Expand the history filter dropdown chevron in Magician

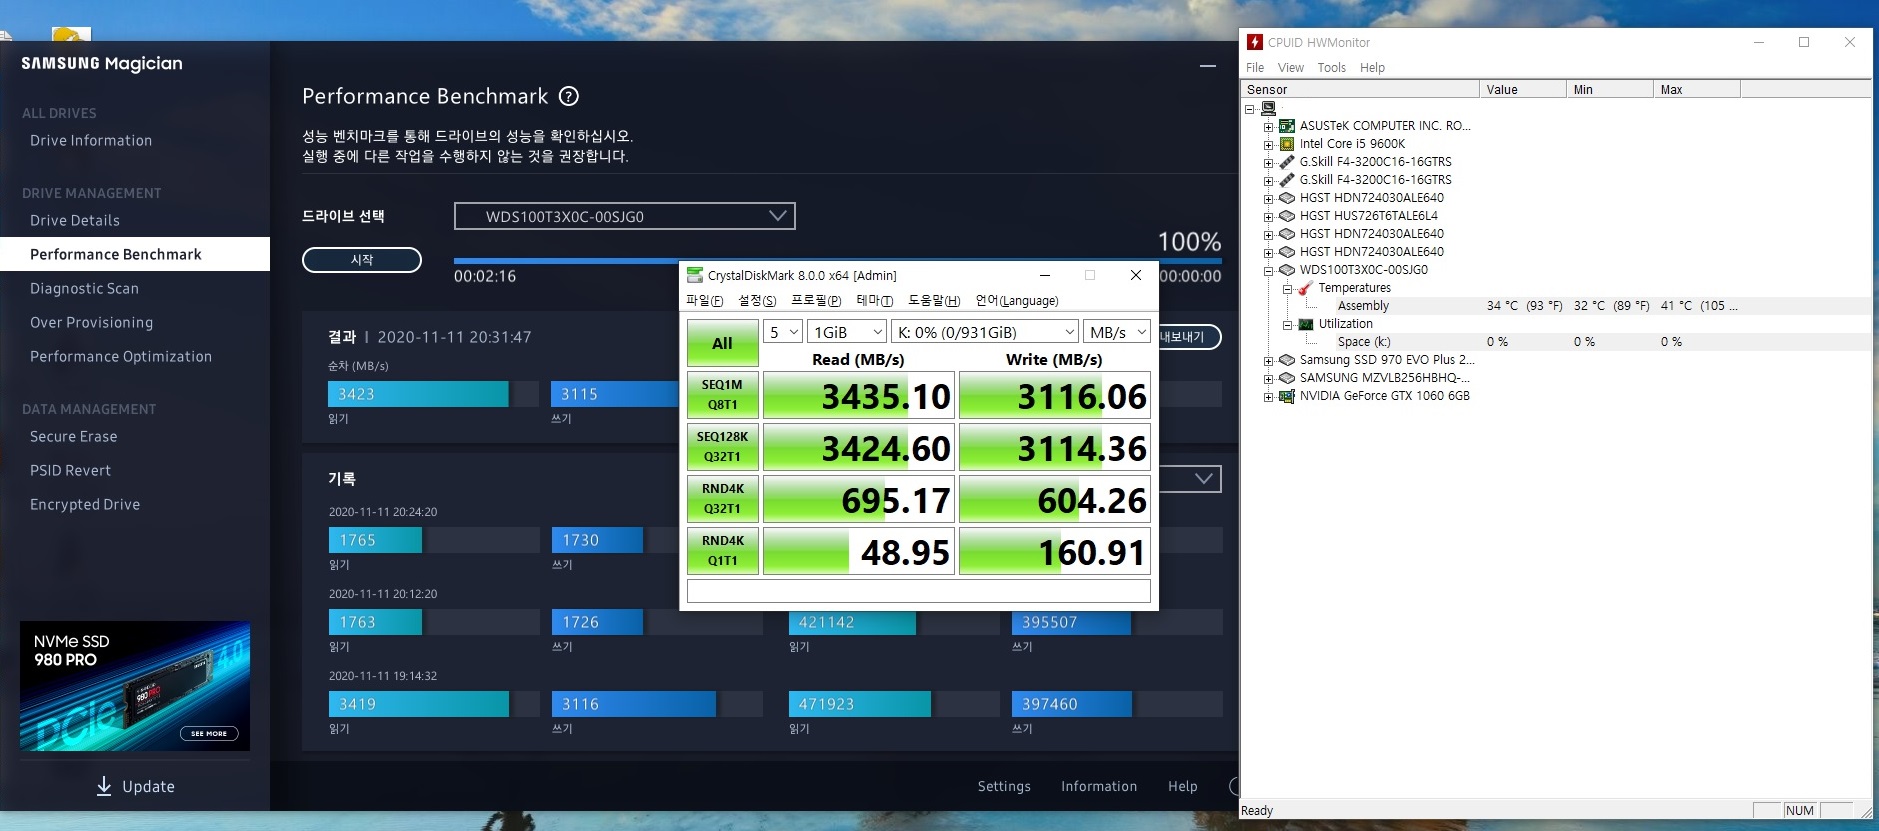[x=1204, y=479]
